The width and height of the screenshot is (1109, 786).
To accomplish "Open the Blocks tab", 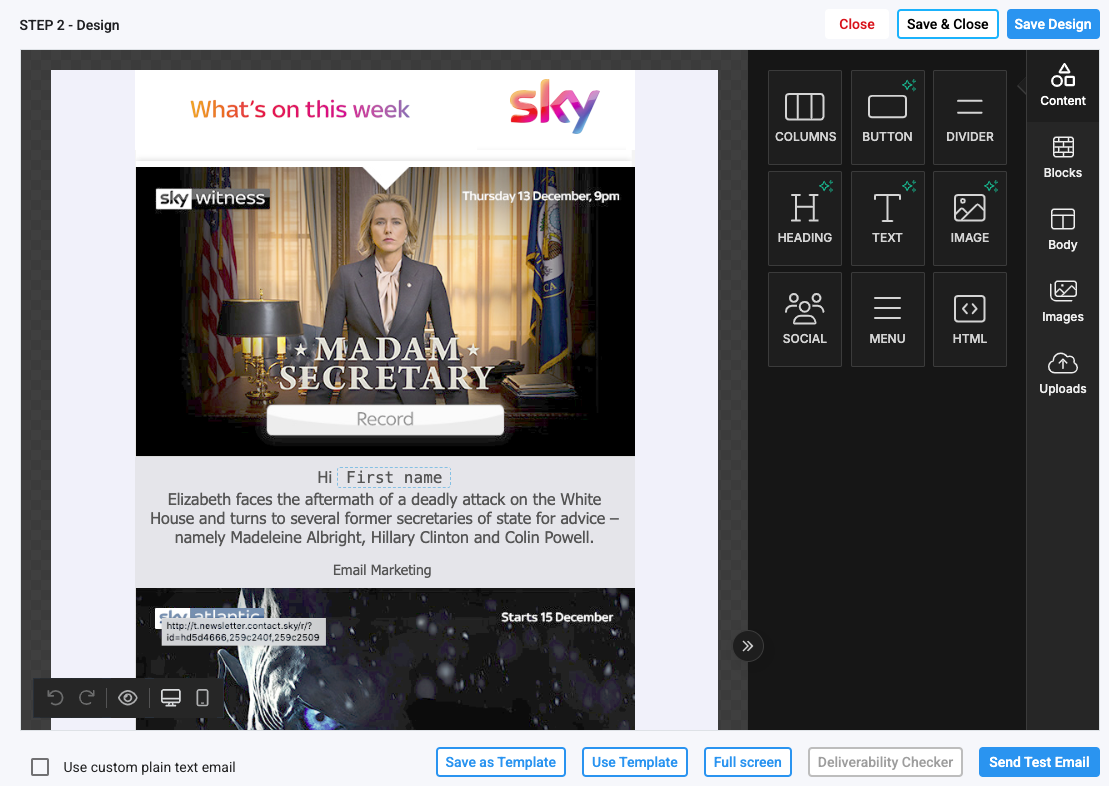I will tap(1062, 158).
